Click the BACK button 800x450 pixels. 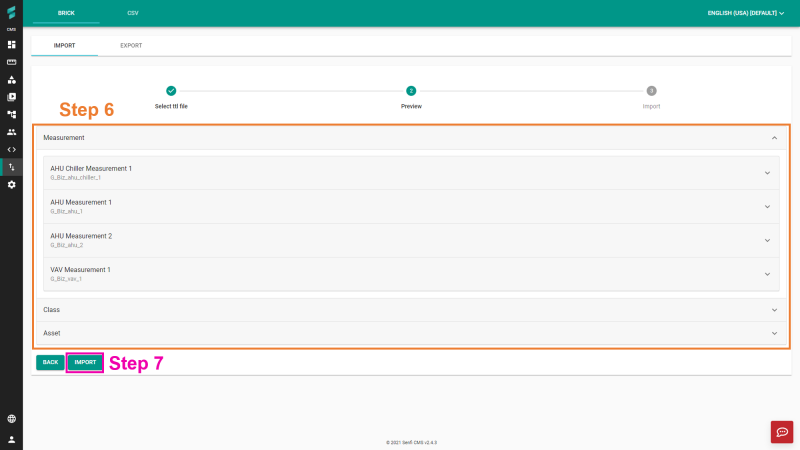click(50, 362)
